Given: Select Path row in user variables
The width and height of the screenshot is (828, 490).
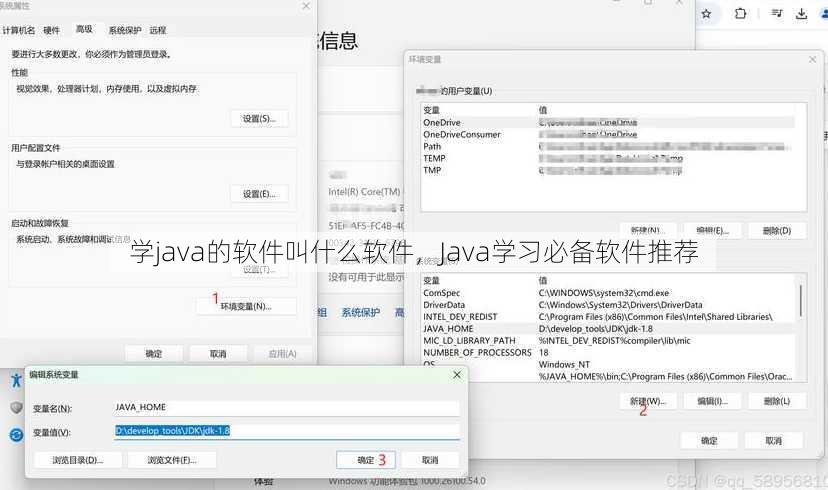Looking at the screenshot, I should (x=608, y=146).
